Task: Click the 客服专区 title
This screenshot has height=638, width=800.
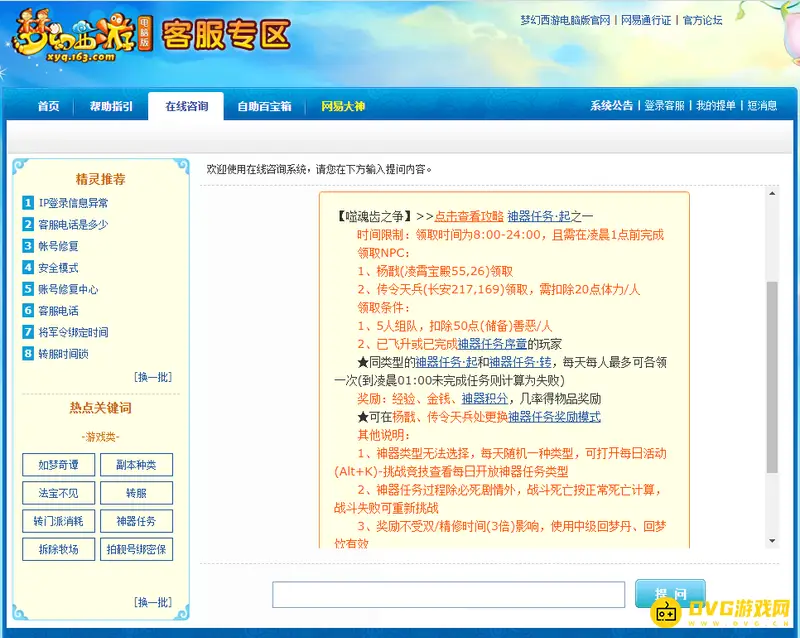Action: pos(227,35)
